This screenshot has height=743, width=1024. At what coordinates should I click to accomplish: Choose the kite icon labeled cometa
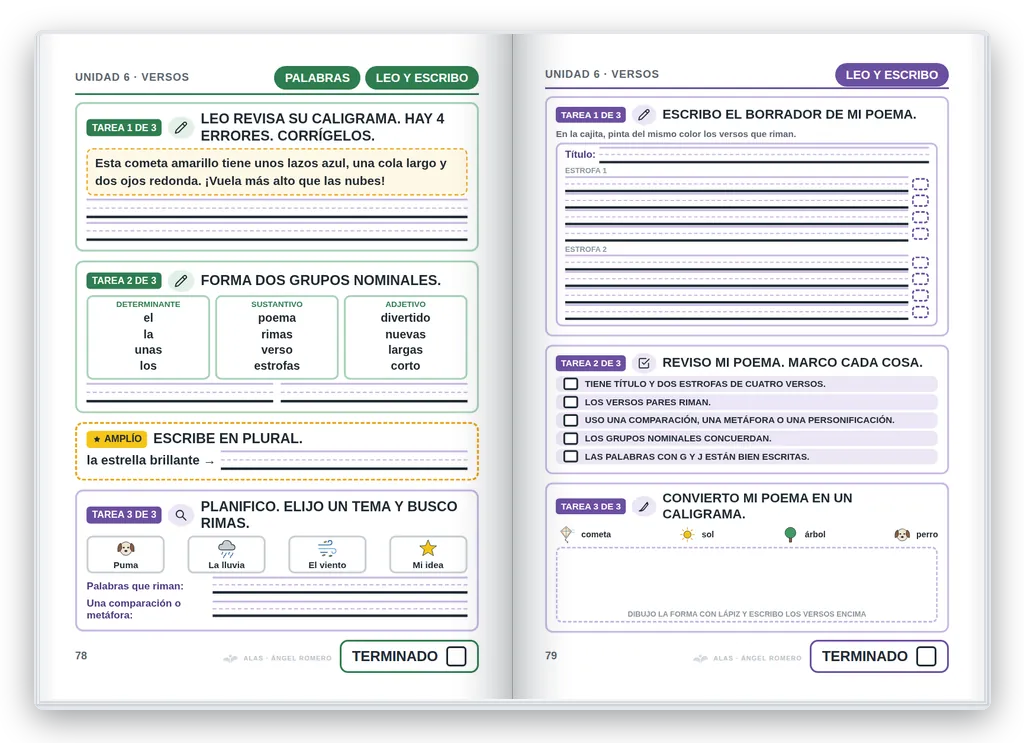(x=566, y=533)
